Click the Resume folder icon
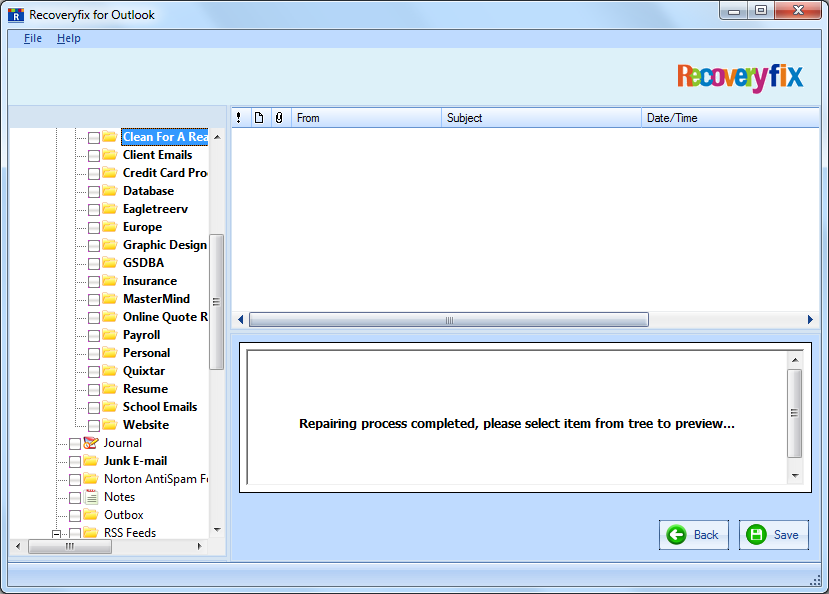The image size is (829, 594). click(109, 388)
